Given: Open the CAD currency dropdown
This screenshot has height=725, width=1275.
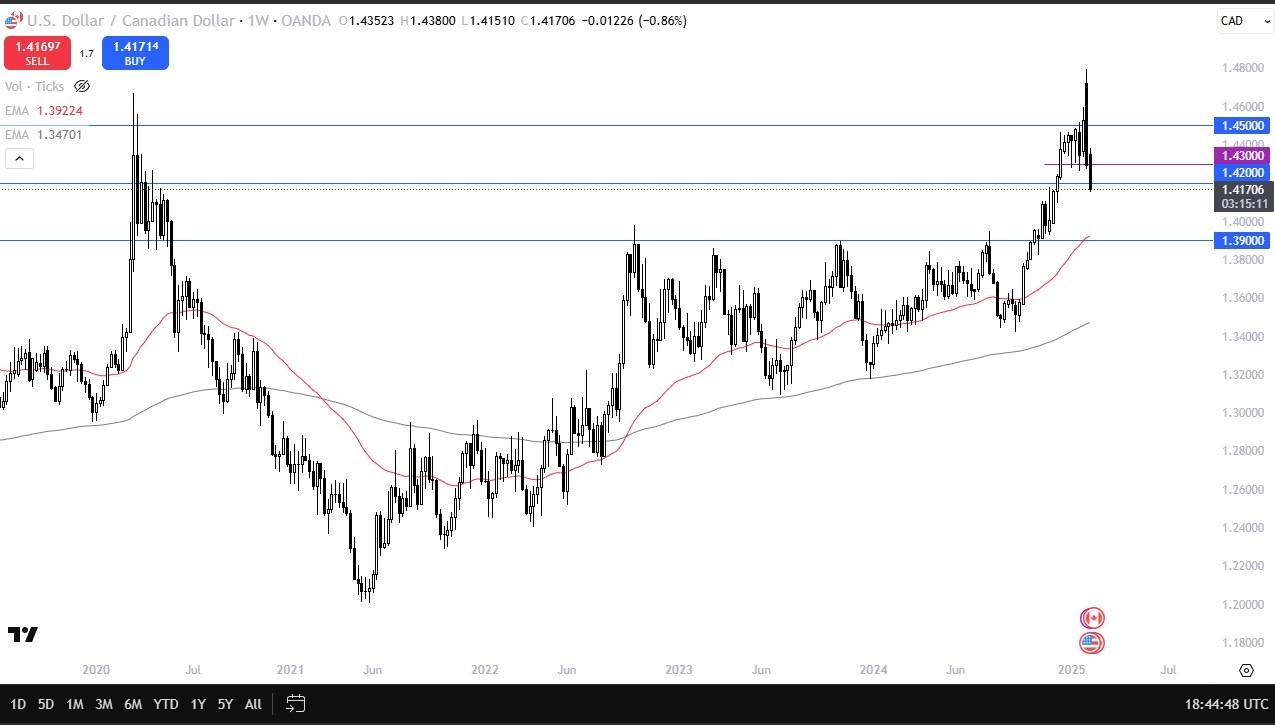Looking at the screenshot, I should 1242,21.
